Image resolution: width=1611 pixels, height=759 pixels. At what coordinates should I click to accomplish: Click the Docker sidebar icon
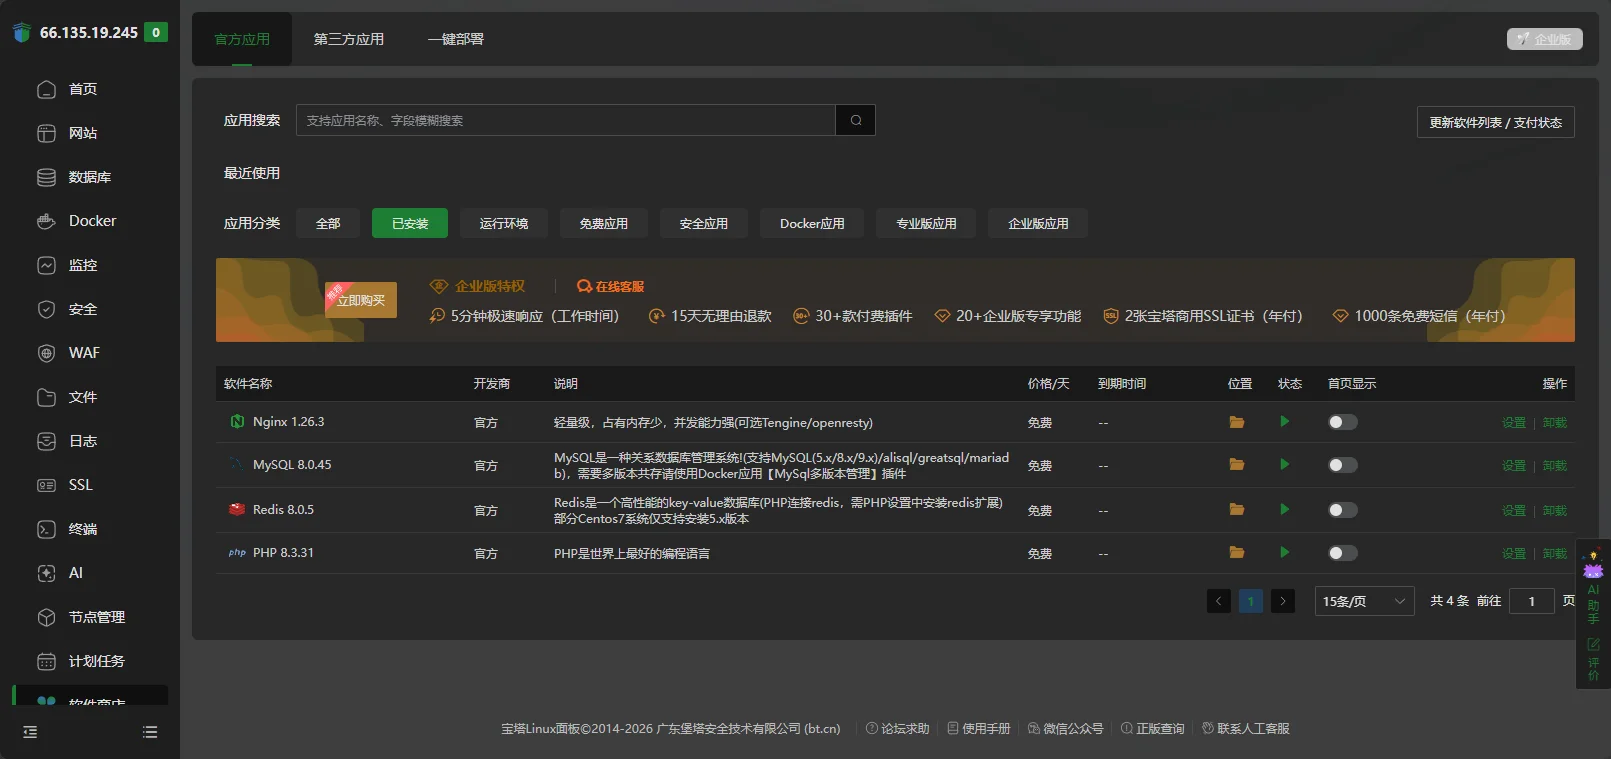pos(46,221)
